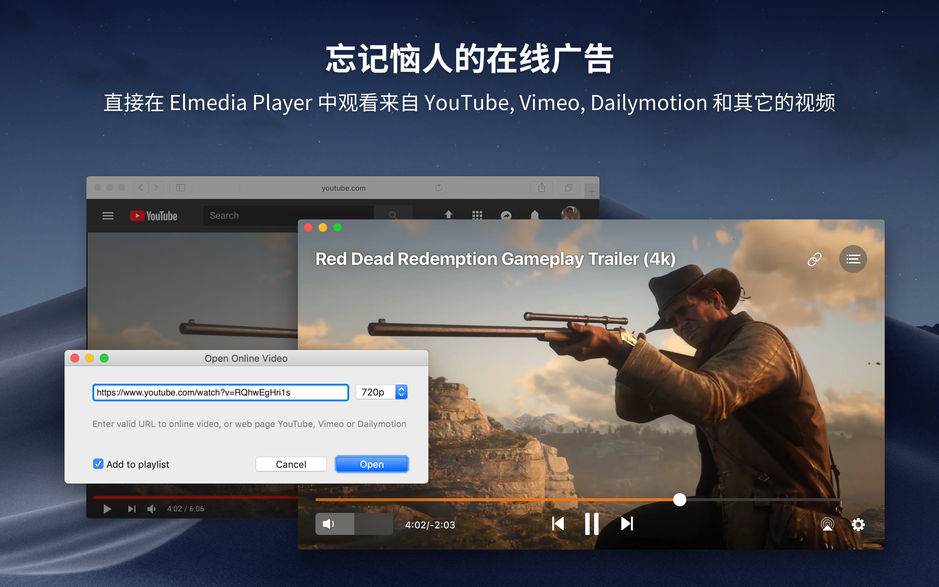The height and width of the screenshot is (587, 939).
Task: Skip to the next video
Action: pos(627,523)
